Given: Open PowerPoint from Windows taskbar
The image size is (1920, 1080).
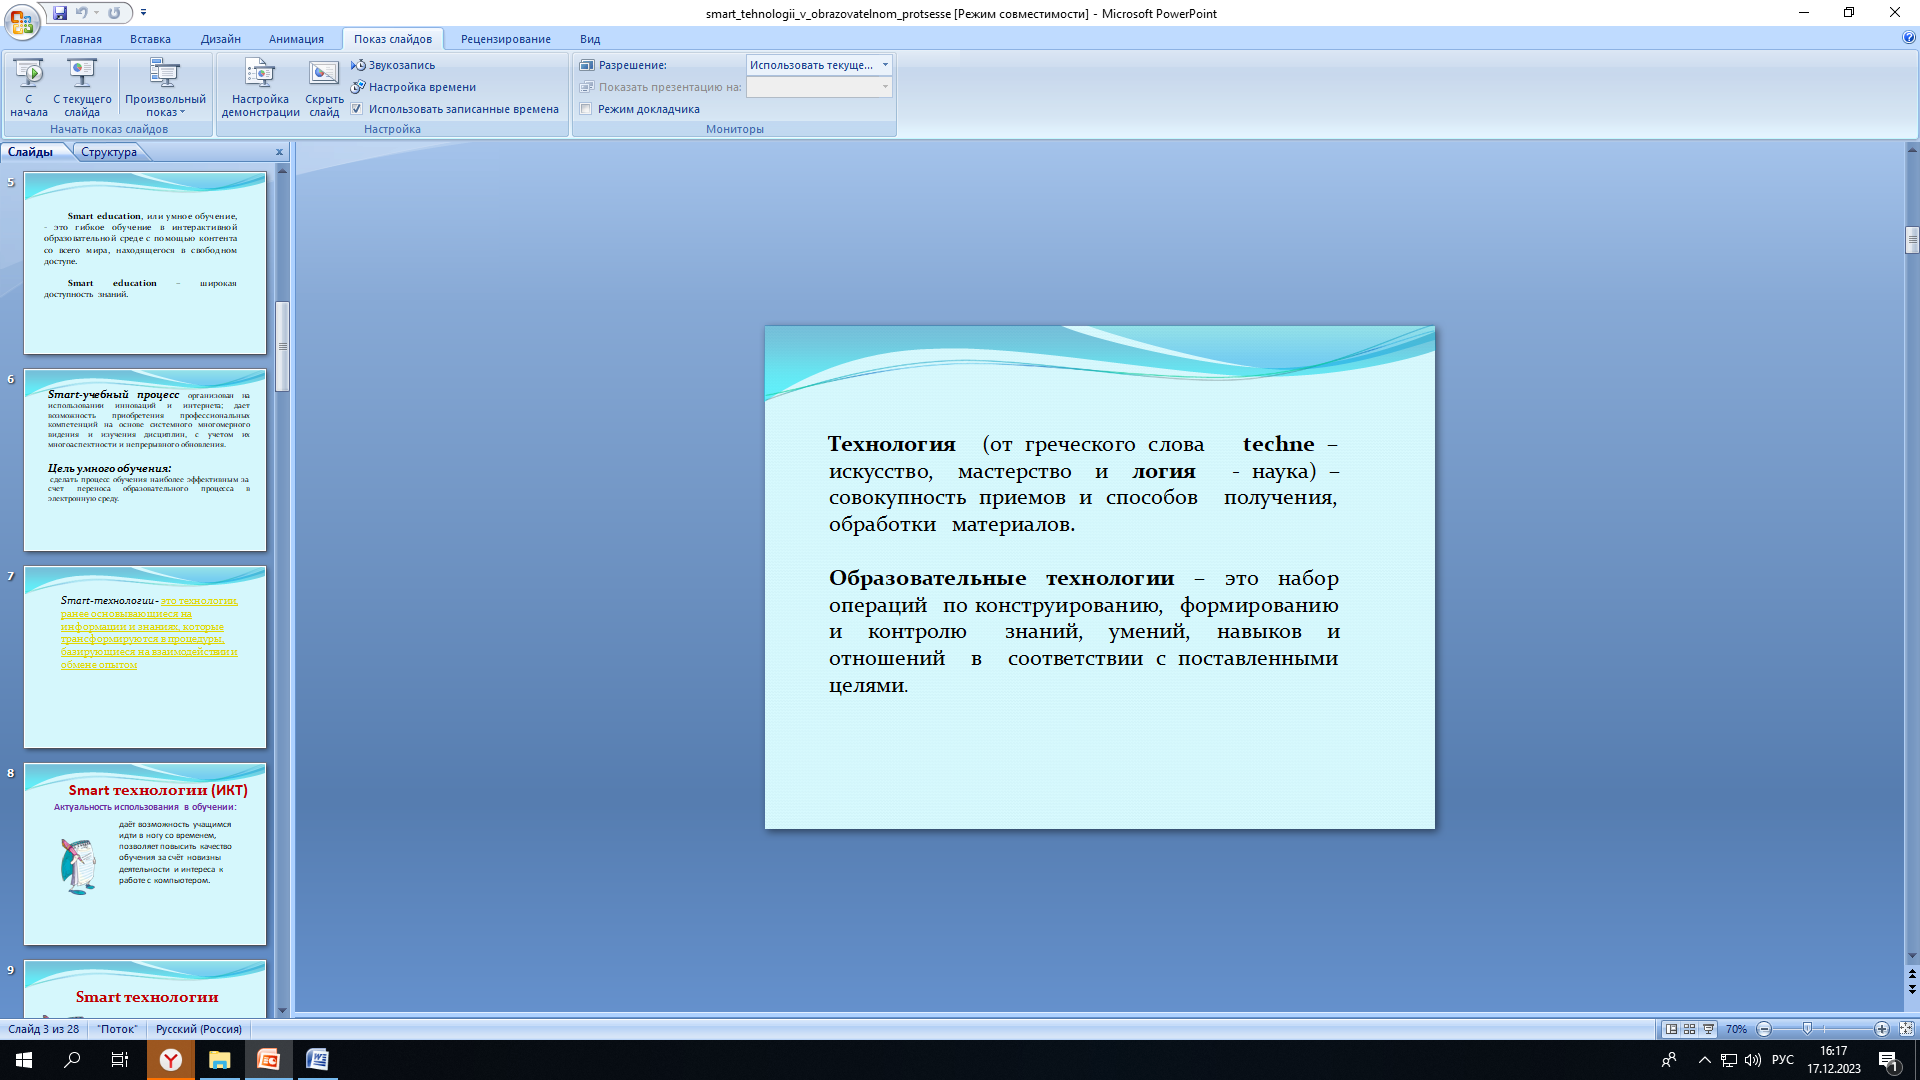Looking at the screenshot, I should click(268, 1060).
